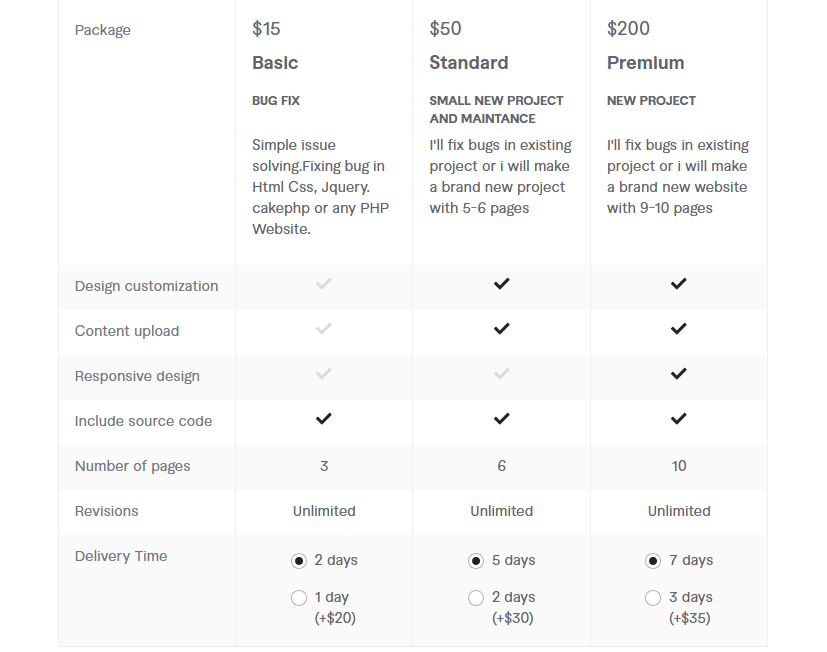The width and height of the screenshot is (827, 652).
Task: Select Premium 7 days delivery option
Action: pyautogui.click(x=653, y=561)
